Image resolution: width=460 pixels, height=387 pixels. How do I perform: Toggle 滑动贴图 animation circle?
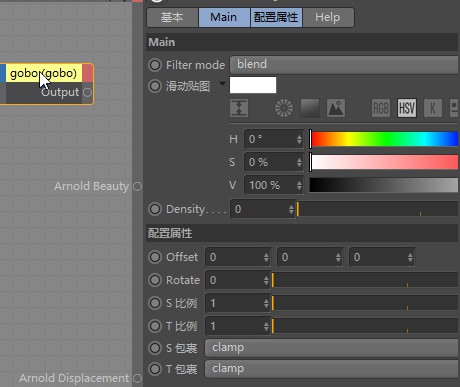(155, 86)
